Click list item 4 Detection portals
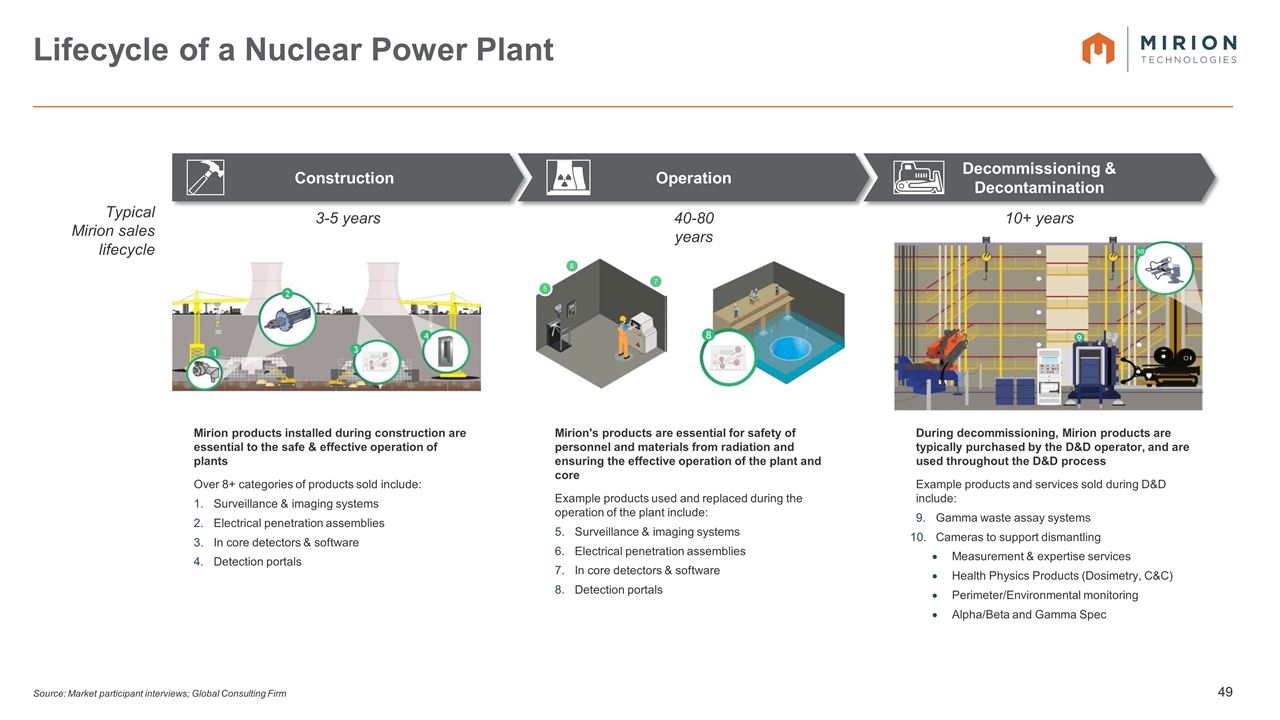The width and height of the screenshot is (1280, 720). pos(247,561)
